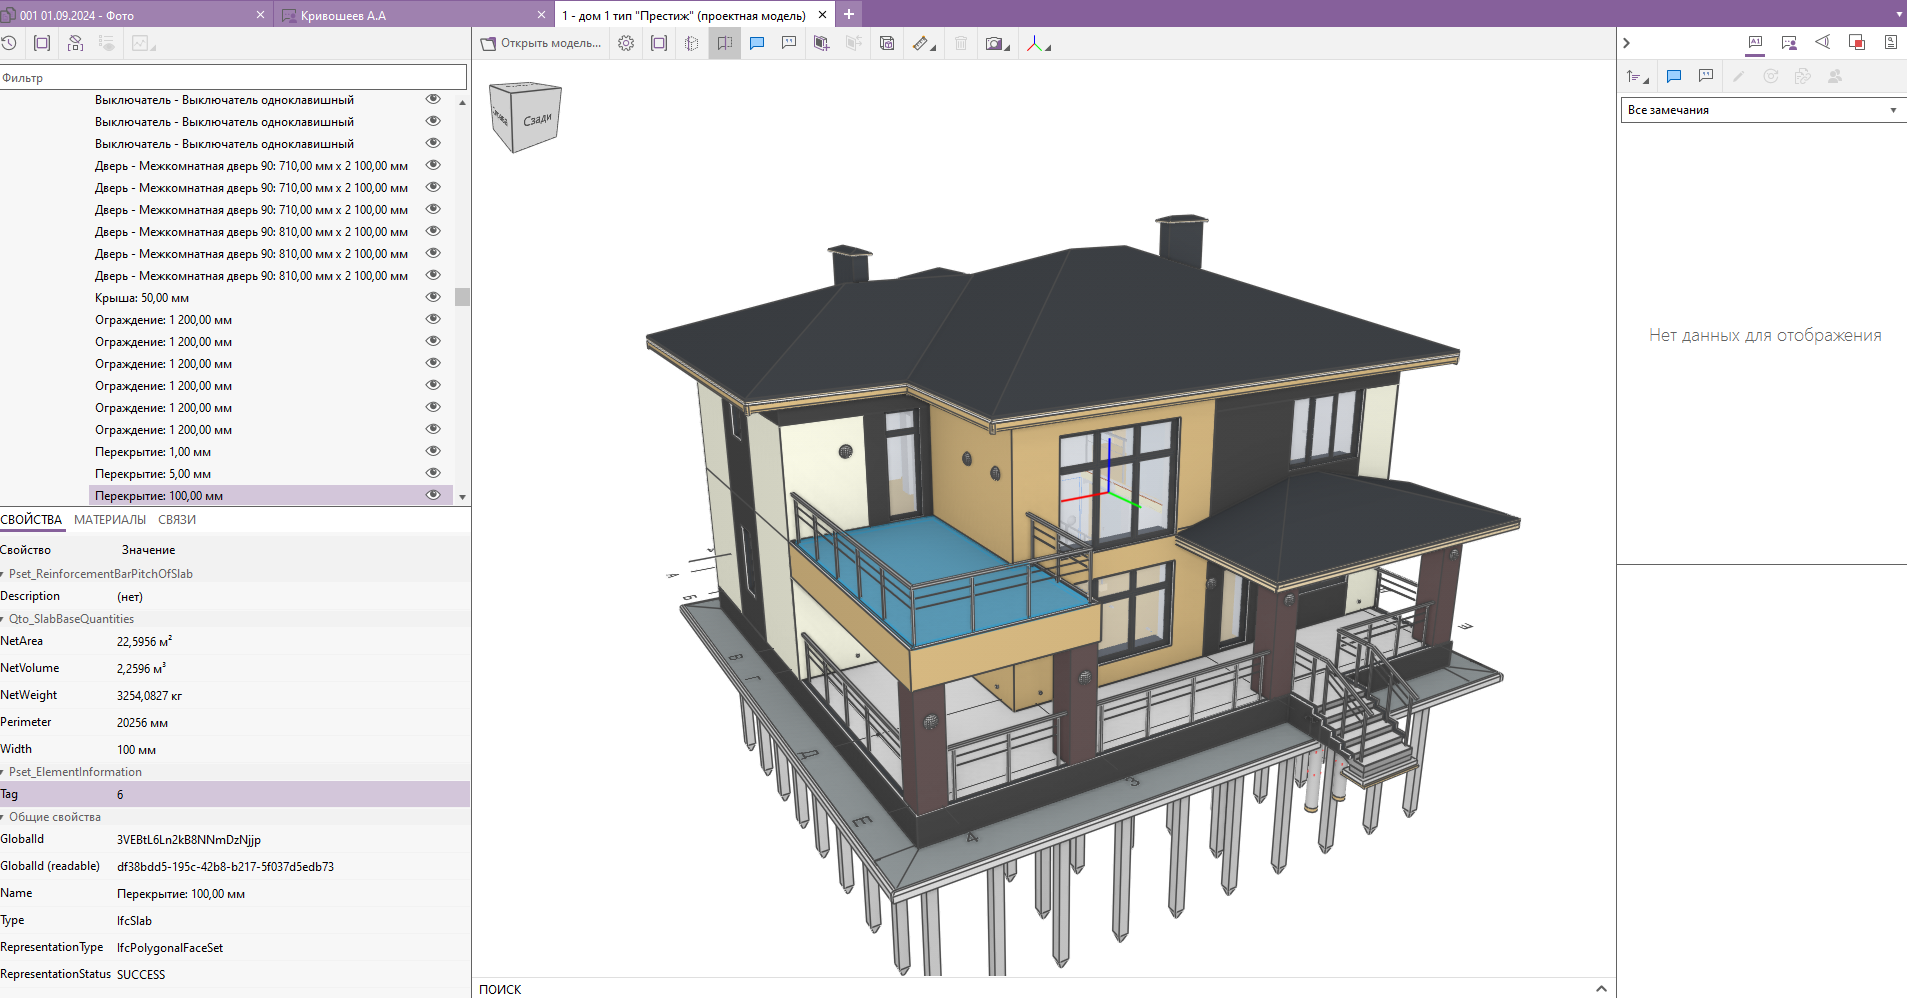Collapse the Qto_SlabBaseQuantities property group

(4, 619)
